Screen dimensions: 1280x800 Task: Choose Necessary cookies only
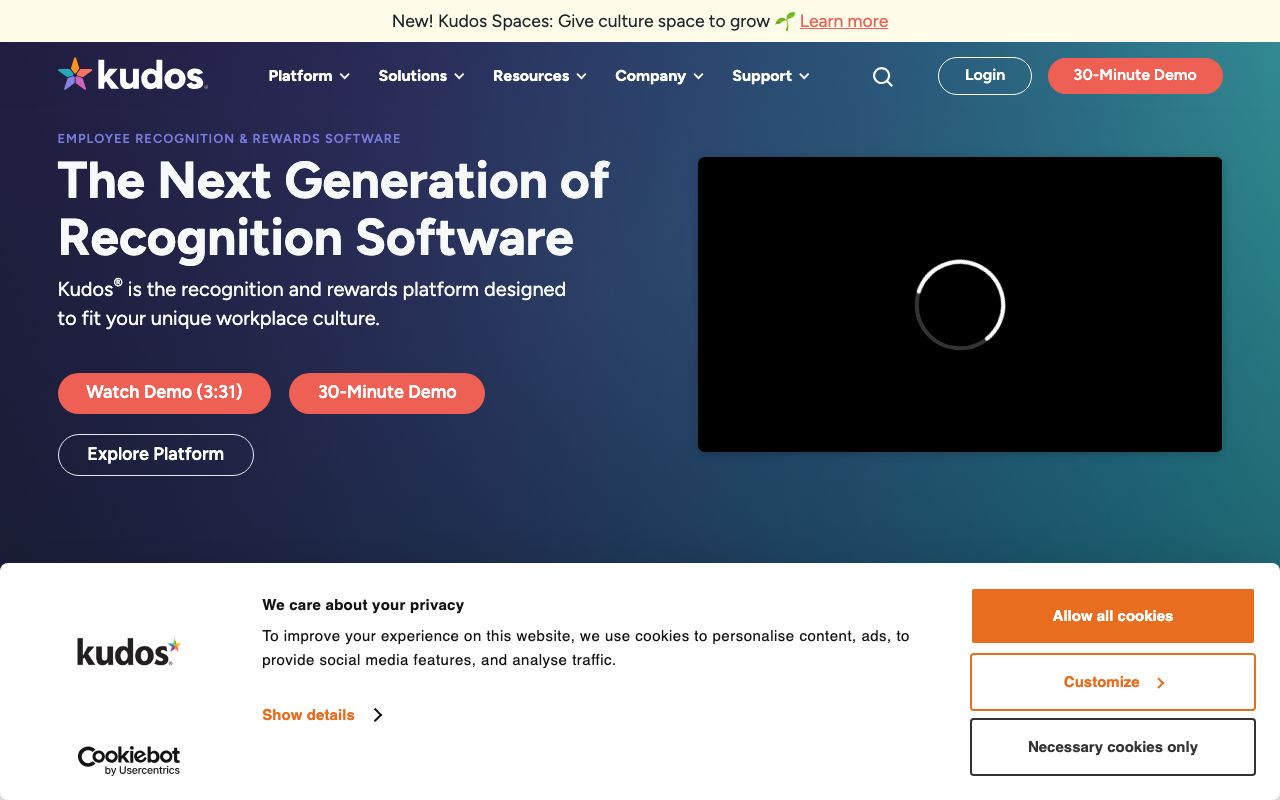1112,747
